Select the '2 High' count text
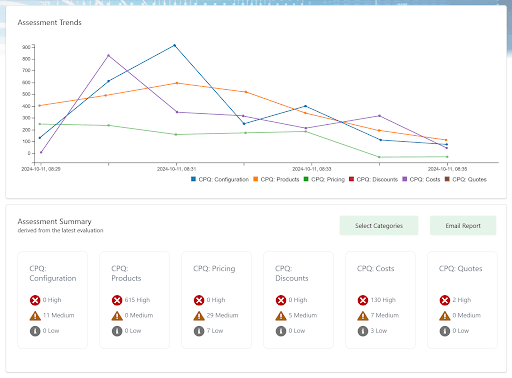 pyautogui.click(x=462, y=300)
